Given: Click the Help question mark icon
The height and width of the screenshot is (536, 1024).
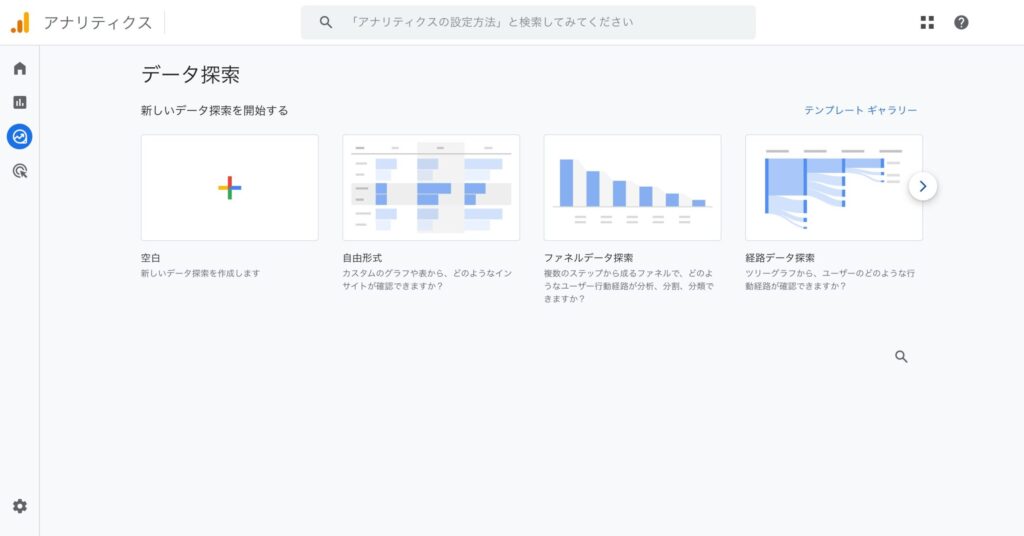Looking at the screenshot, I should point(961,22).
